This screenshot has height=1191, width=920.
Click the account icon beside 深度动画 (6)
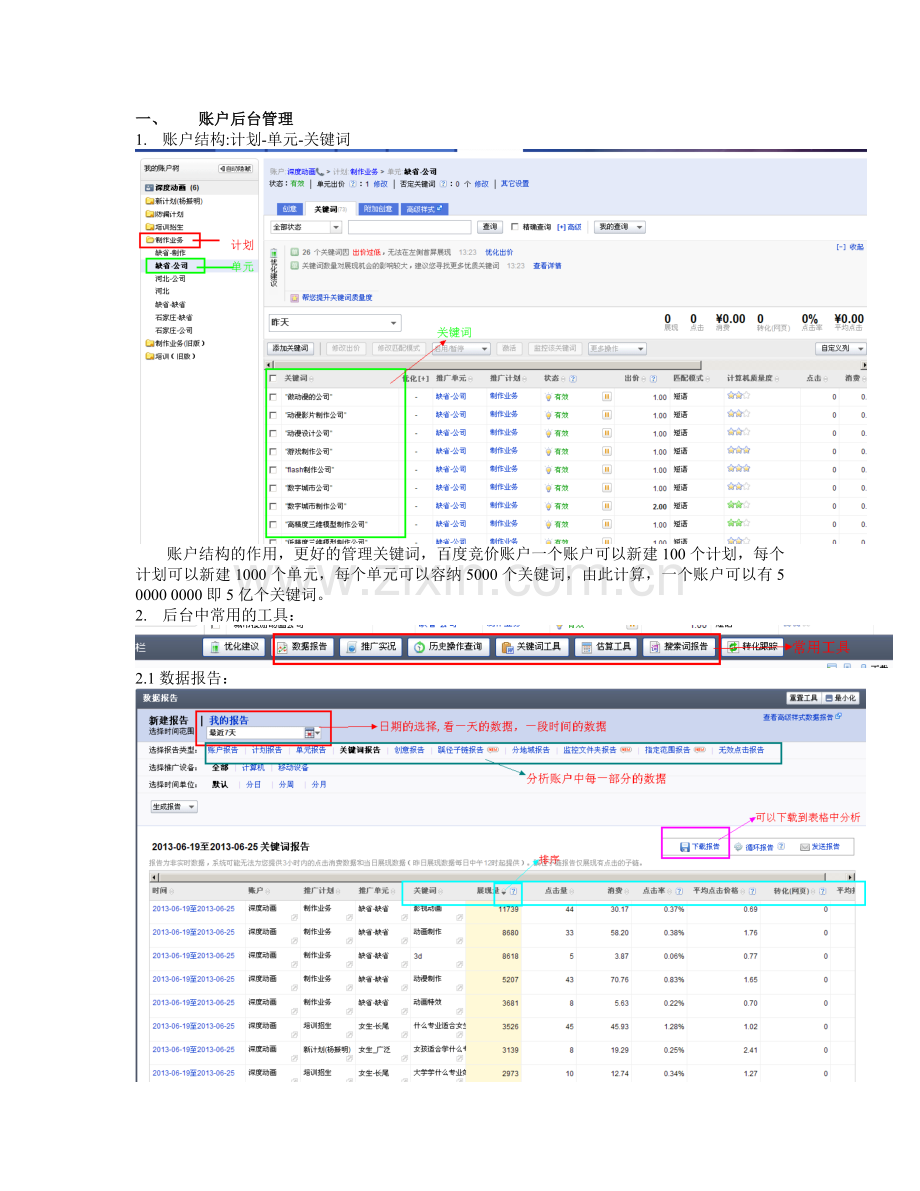point(150,188)
